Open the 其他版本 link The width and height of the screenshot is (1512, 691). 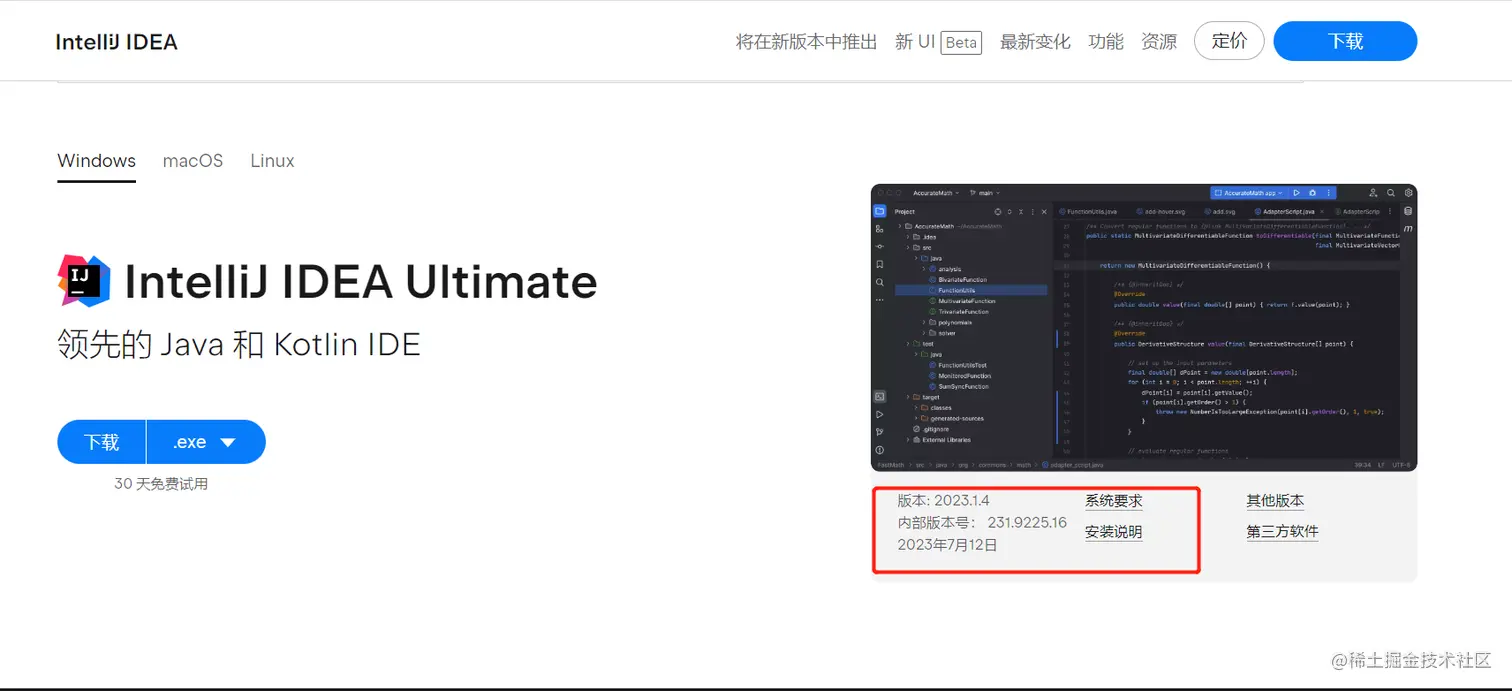point(1275,501)
